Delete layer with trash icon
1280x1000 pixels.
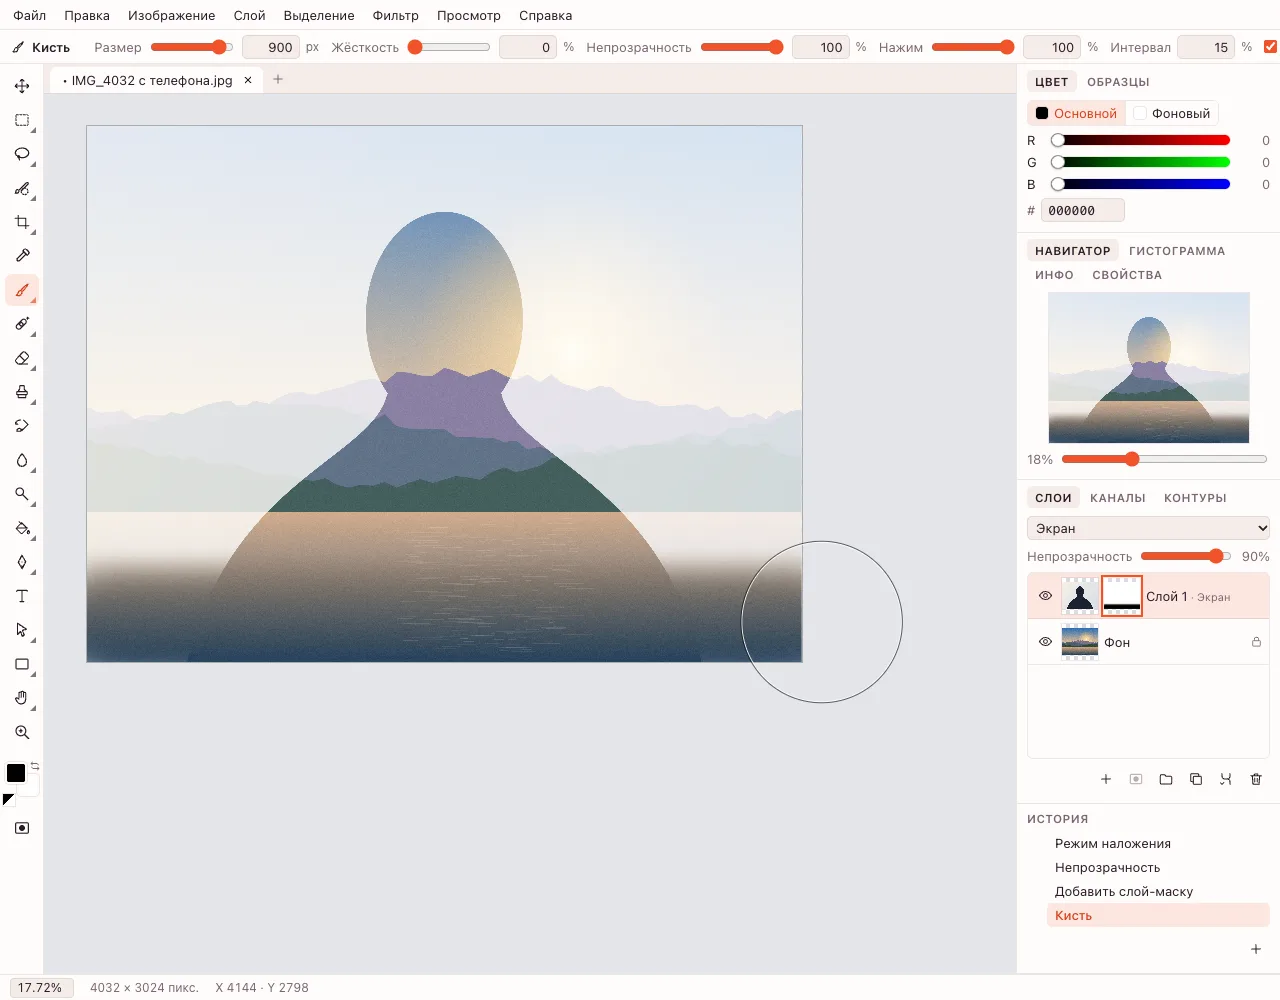(x=1256, y=779)
